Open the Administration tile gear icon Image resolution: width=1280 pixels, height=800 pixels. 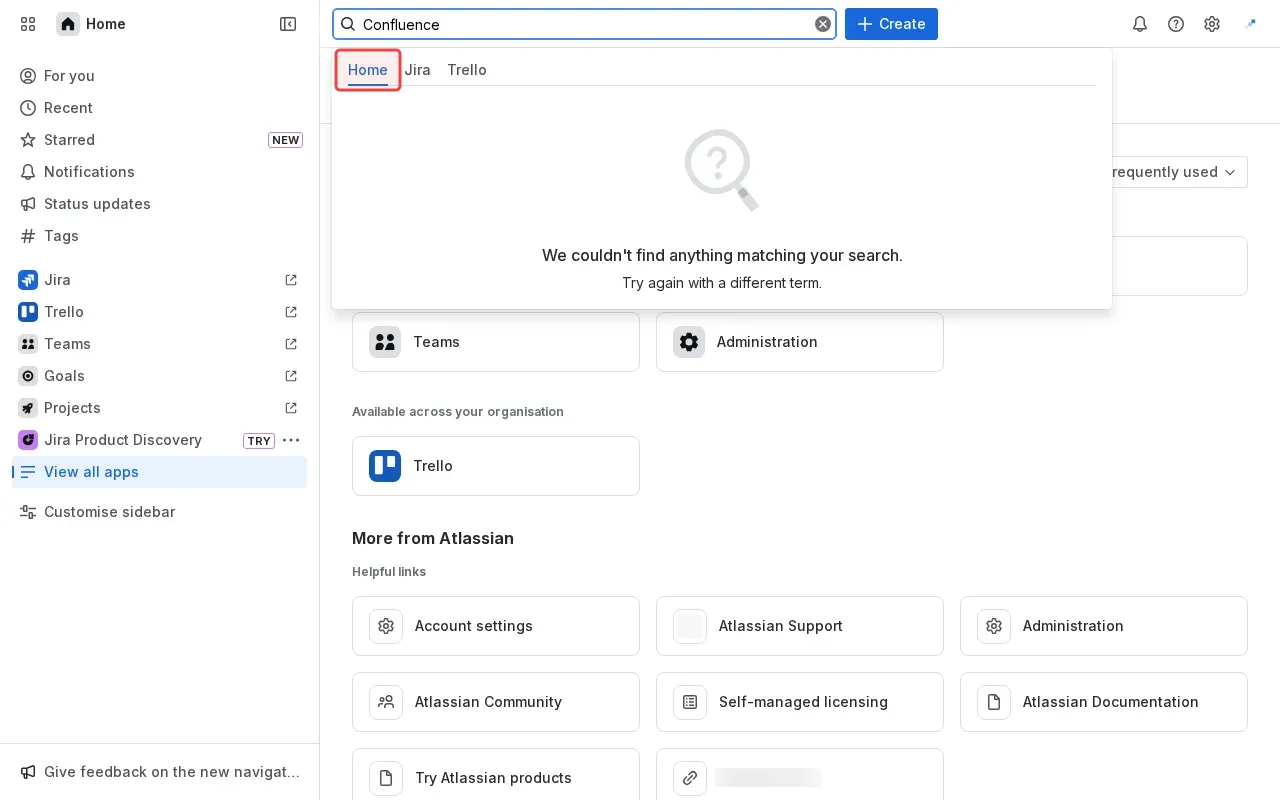point(689,342)
